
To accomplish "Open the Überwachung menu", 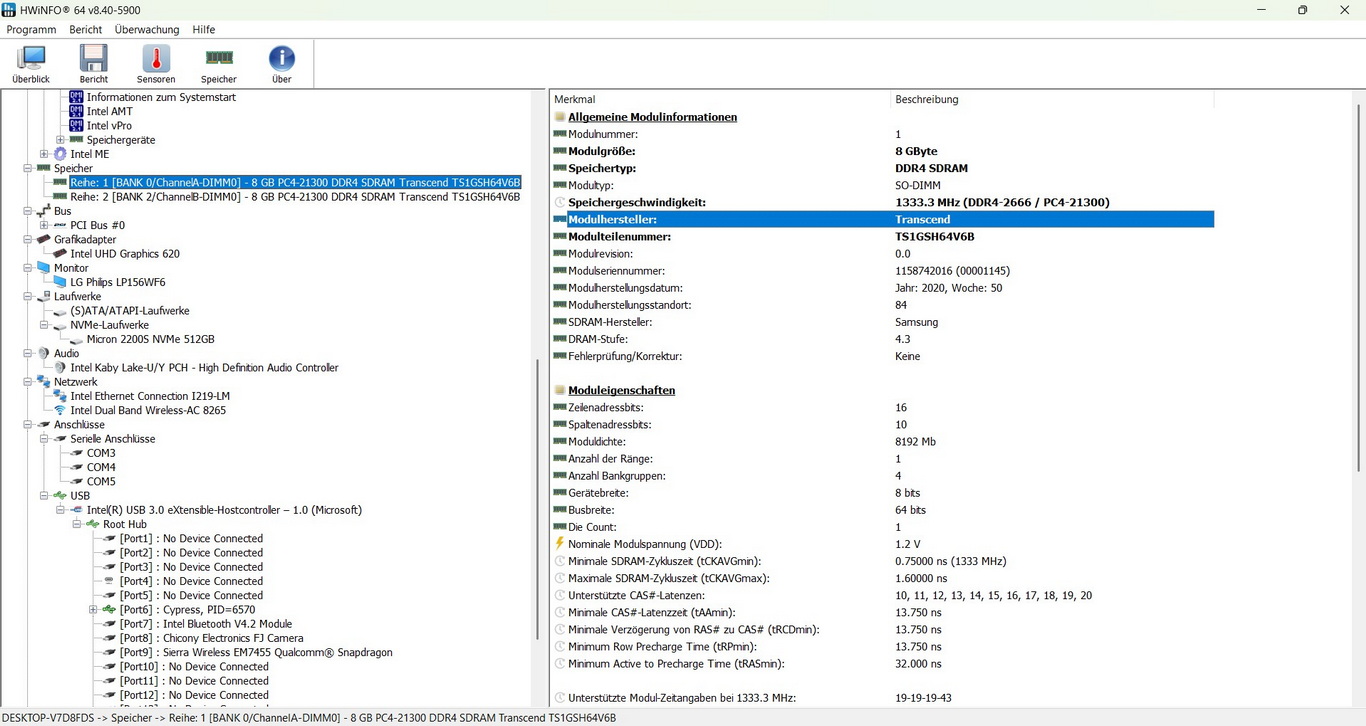I will (x=147, y=30).
